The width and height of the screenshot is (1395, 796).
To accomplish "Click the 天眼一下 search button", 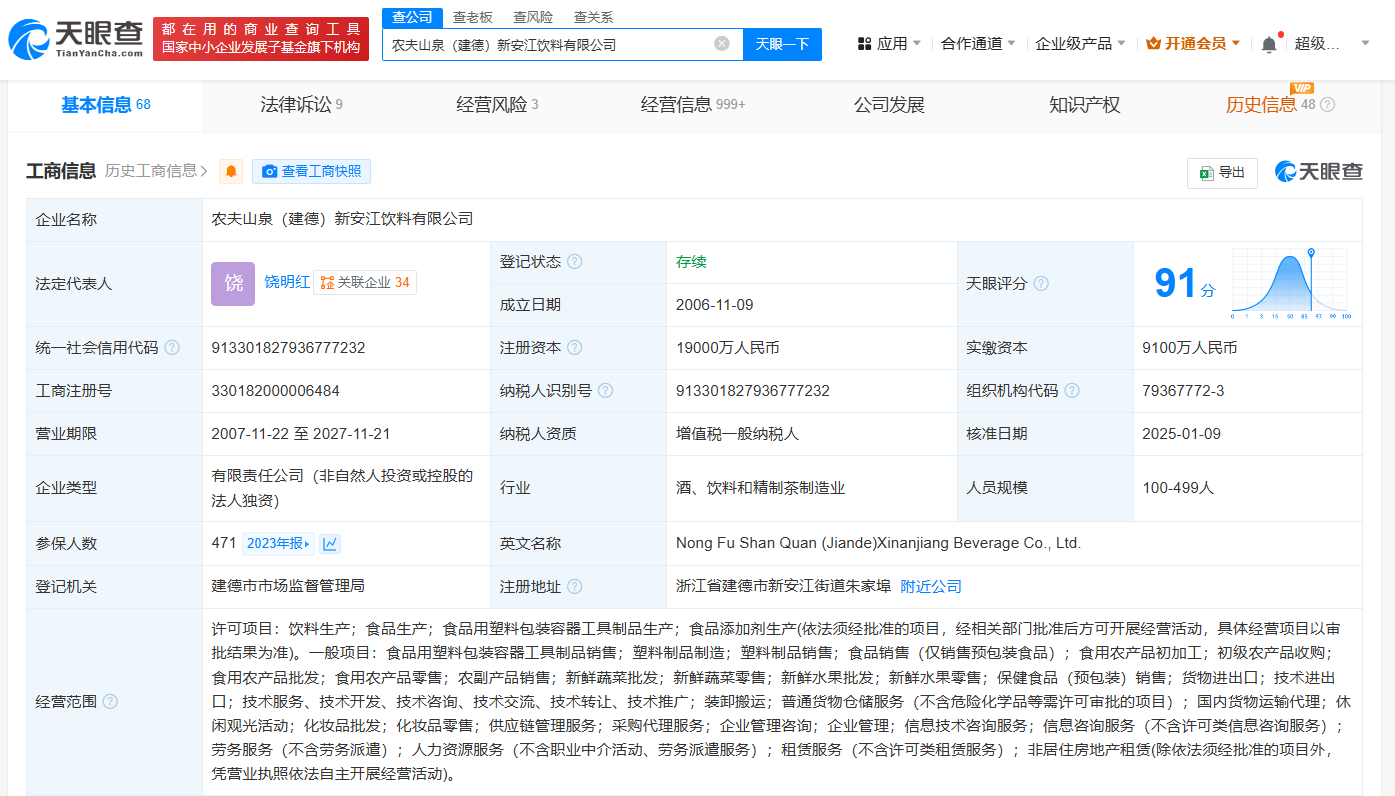I will pyautogui.click(x=782, y=44).
